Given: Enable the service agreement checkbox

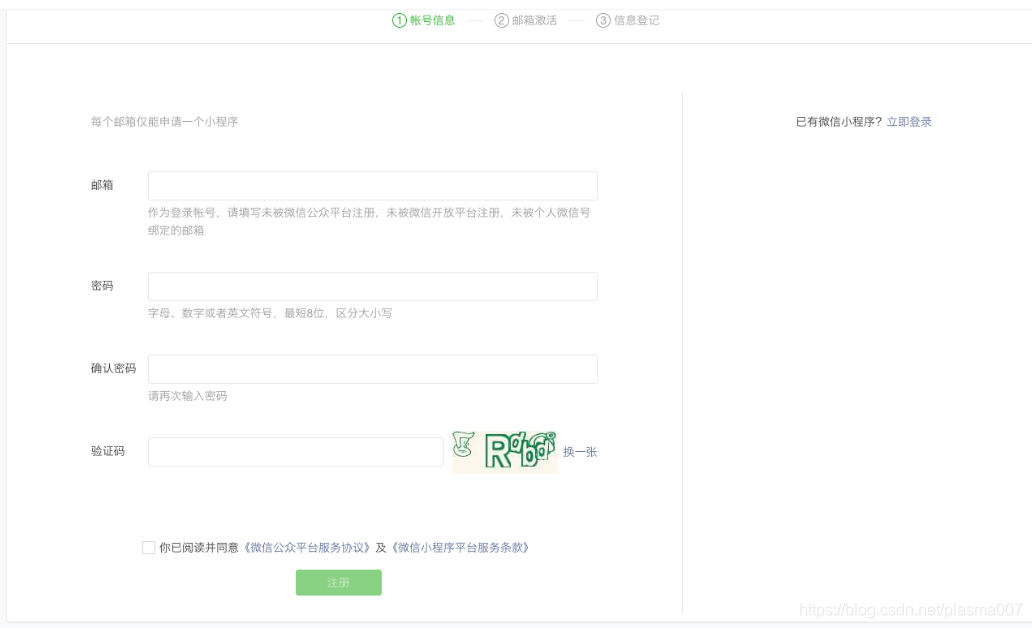Looking at the screenshot, I should tap(148, 547).
